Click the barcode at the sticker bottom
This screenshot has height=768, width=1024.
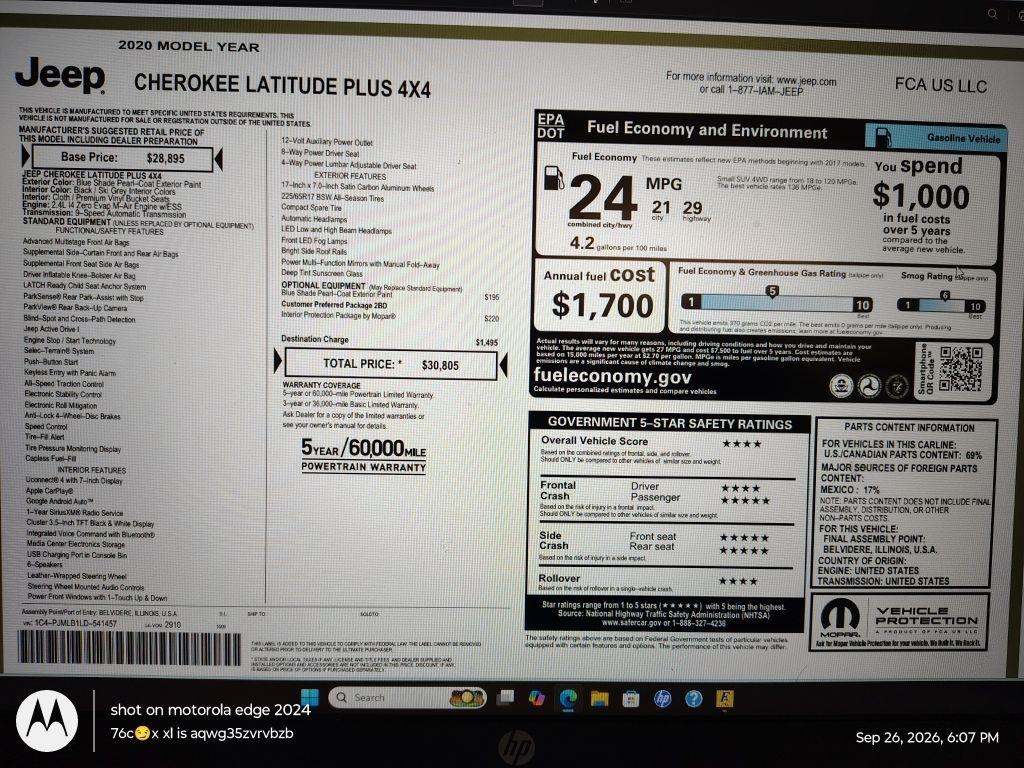pos(129,648)
